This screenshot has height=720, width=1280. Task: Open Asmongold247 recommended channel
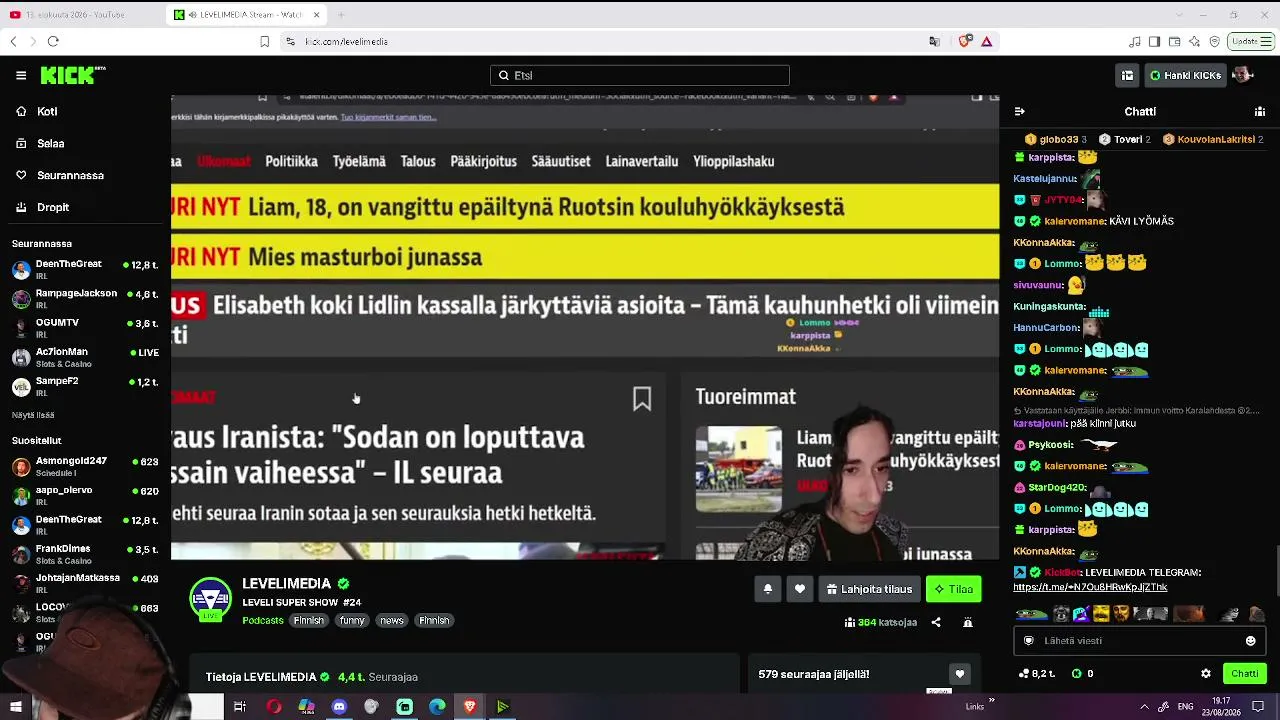(x=85, y=466)
